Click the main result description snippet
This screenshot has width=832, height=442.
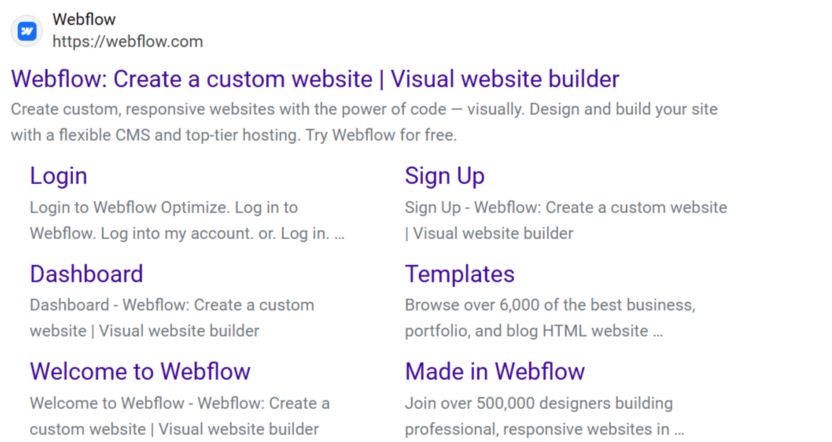[x=364, y=121]
